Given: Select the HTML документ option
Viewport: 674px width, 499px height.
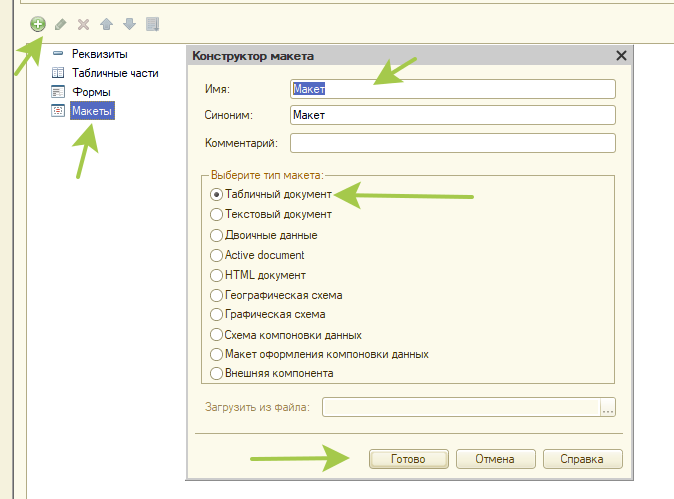Looking at the screenshot, I should point(216,275).
